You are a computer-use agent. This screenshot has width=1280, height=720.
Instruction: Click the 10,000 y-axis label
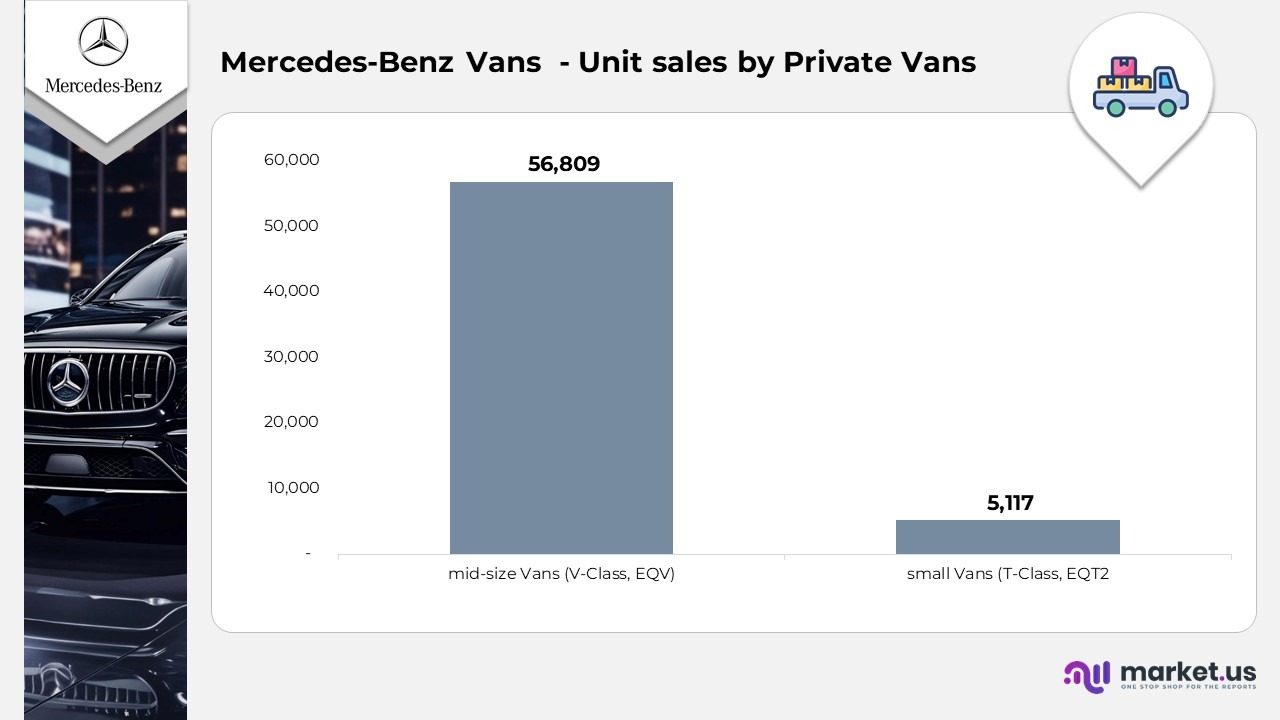(x=293, y=487)
